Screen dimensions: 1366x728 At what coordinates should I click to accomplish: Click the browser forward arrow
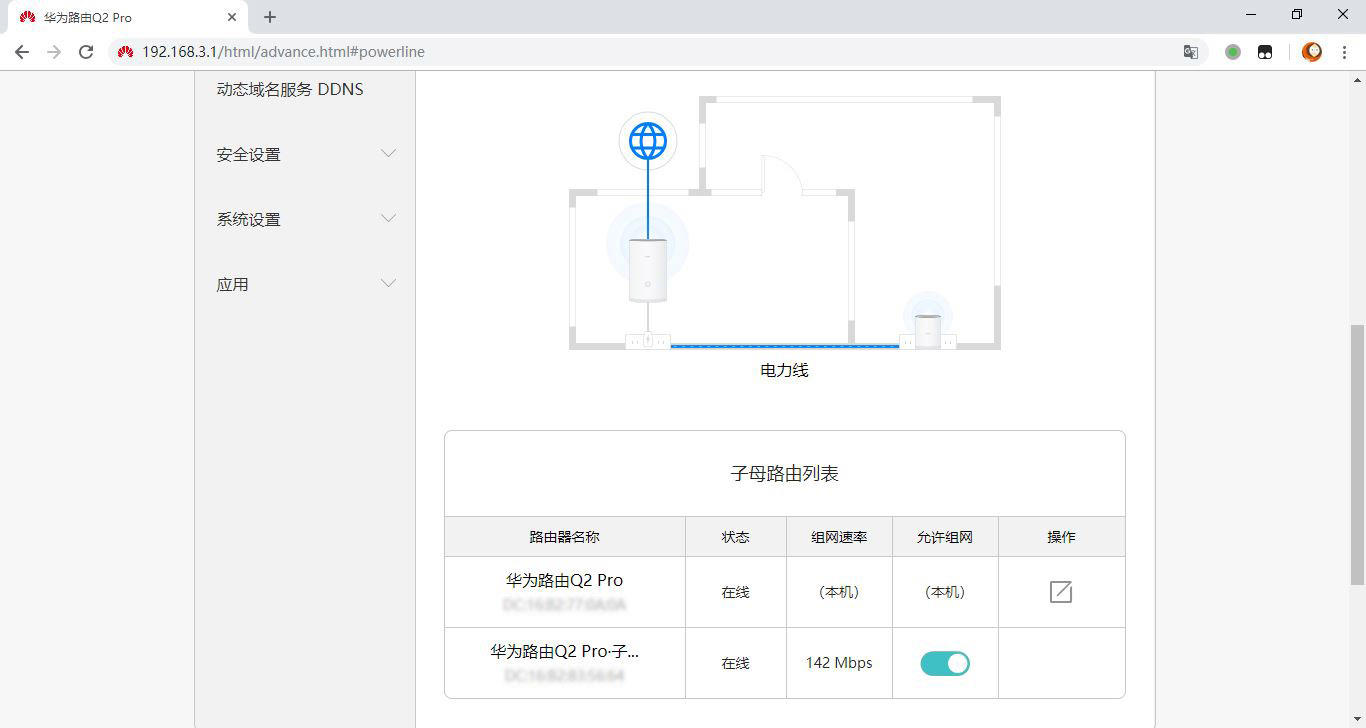[54, 52]
